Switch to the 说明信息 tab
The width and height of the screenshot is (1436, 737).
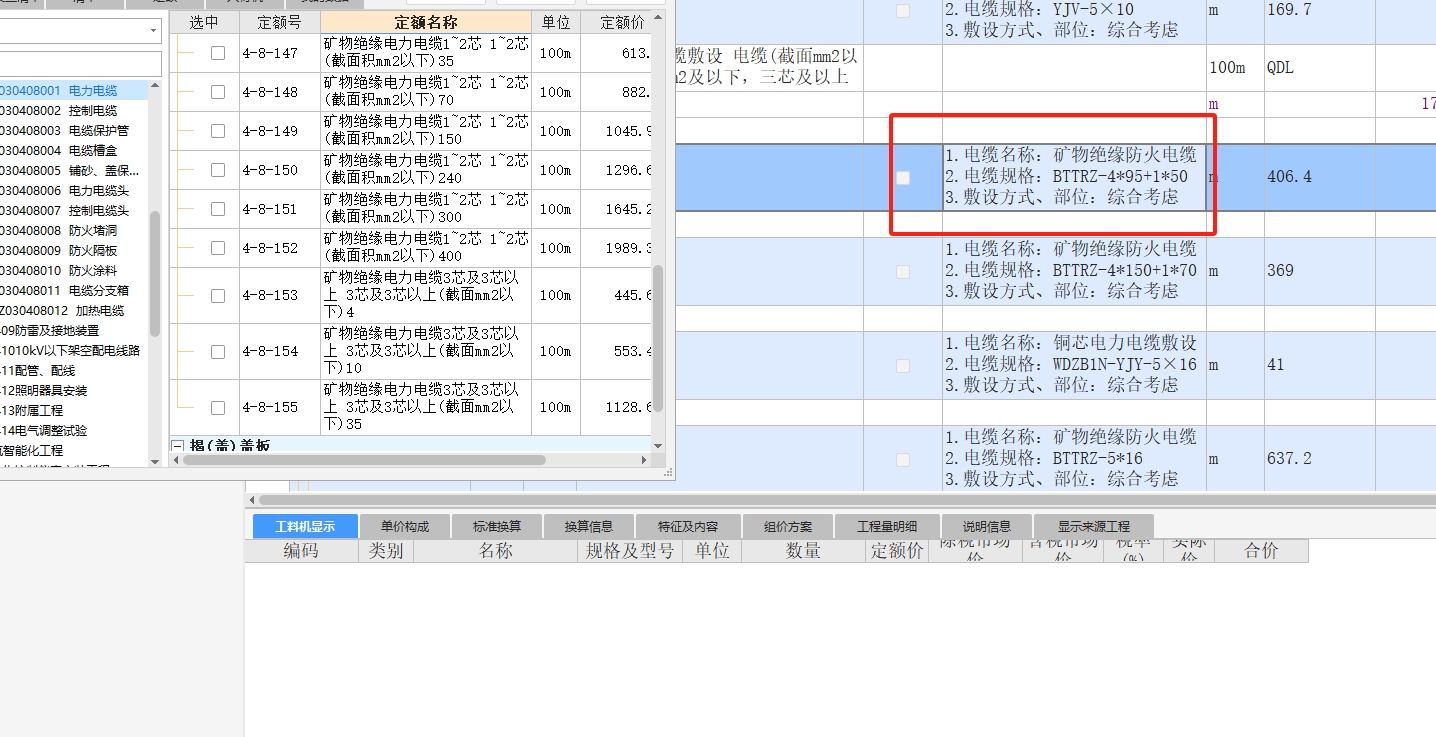(x=987, y=526)
